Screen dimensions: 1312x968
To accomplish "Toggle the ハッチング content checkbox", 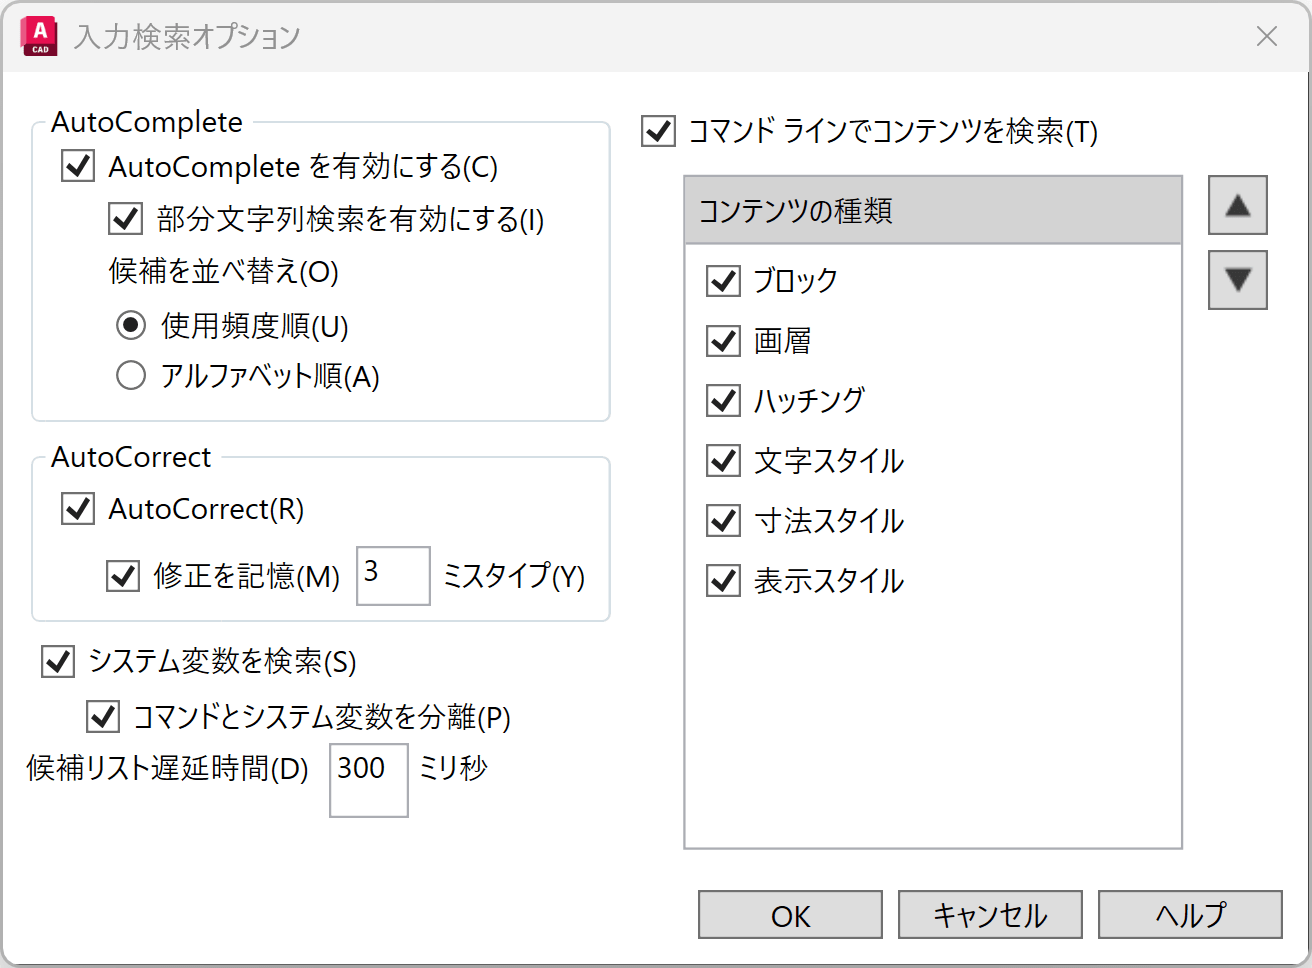I will (723, 401).
